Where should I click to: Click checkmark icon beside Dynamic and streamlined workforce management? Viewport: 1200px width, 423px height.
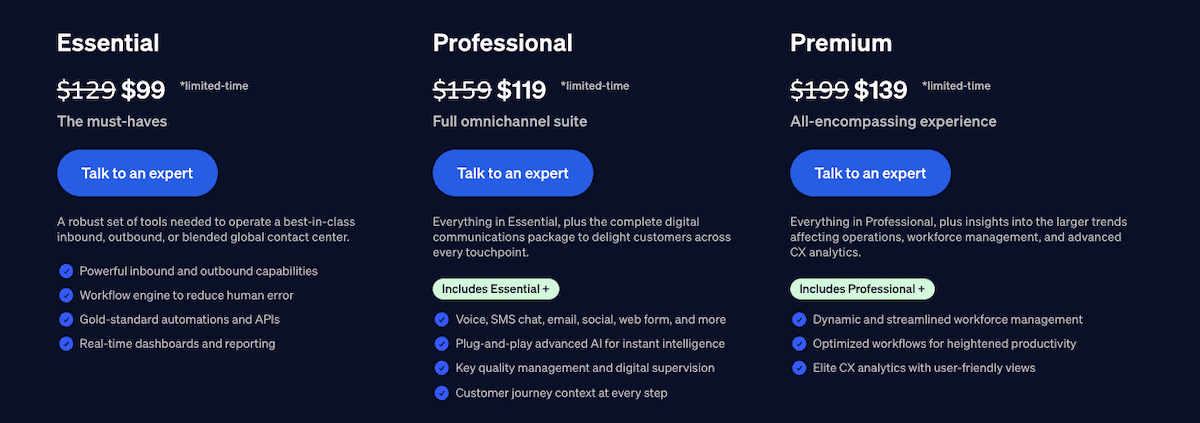pyautogui.click(x=799, y=320)
